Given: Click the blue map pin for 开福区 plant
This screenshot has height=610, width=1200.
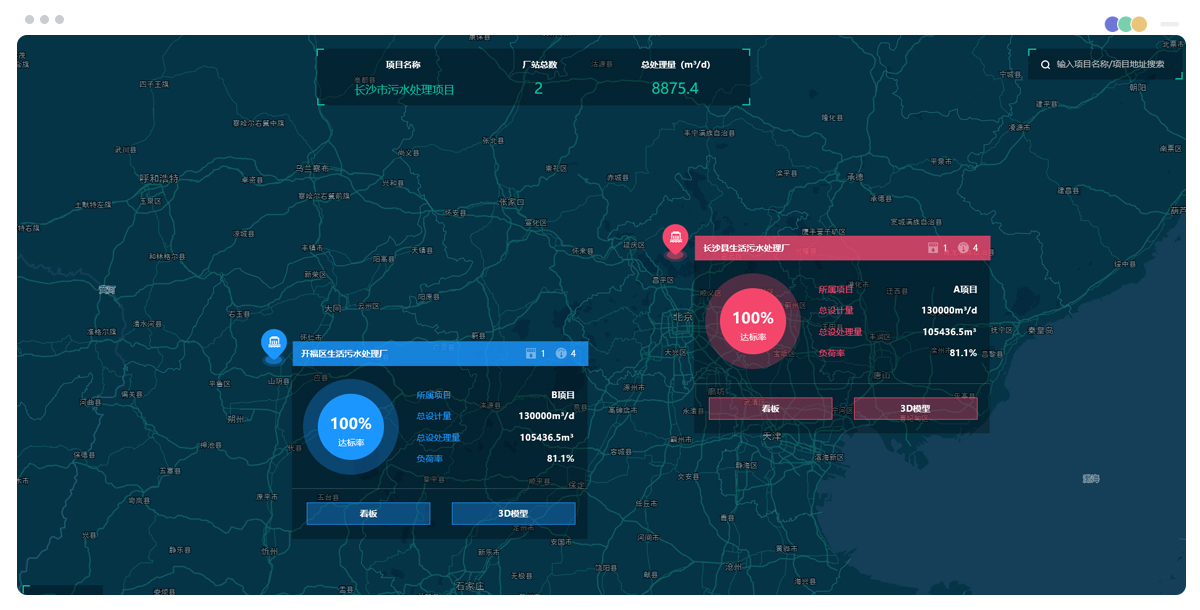Looking at the screenshot, I should tap(273, 343).
